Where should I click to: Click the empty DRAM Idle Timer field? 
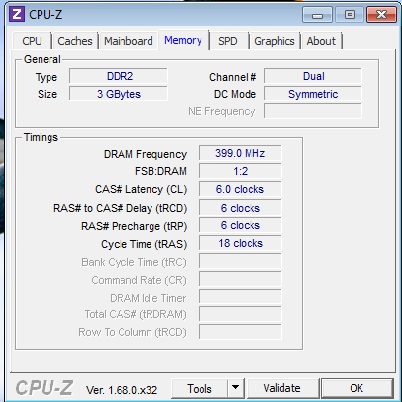[x=240, y=297]
